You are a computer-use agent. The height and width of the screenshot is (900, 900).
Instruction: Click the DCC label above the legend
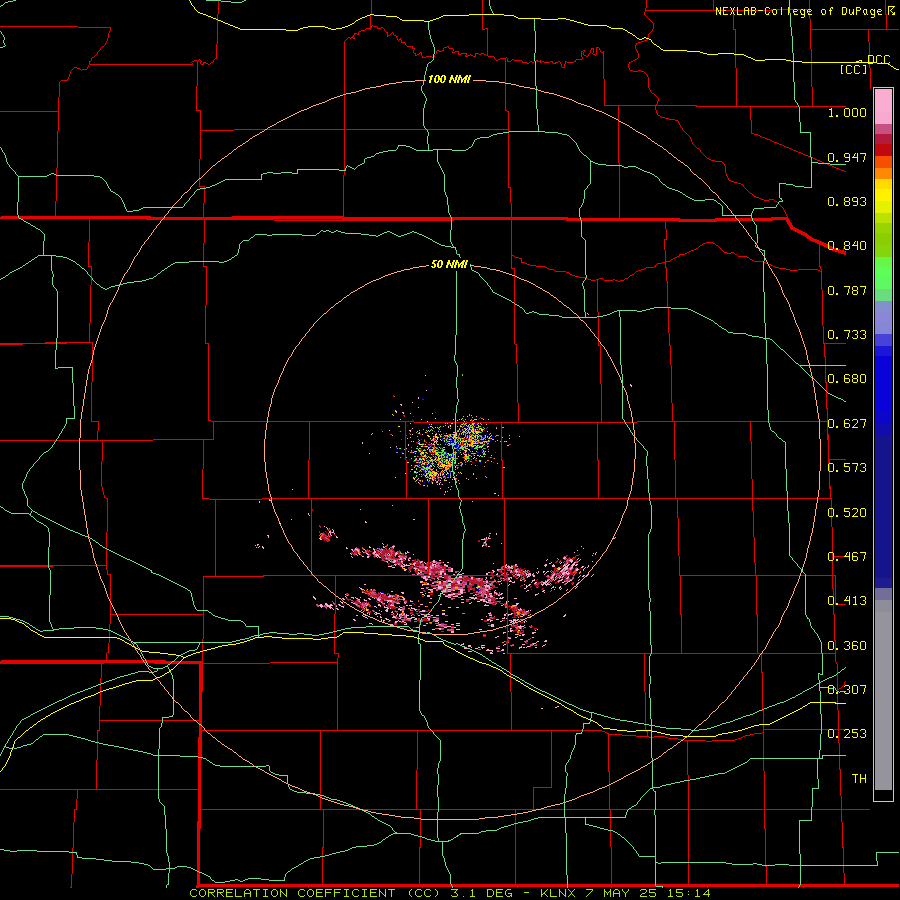pos(878,60)
